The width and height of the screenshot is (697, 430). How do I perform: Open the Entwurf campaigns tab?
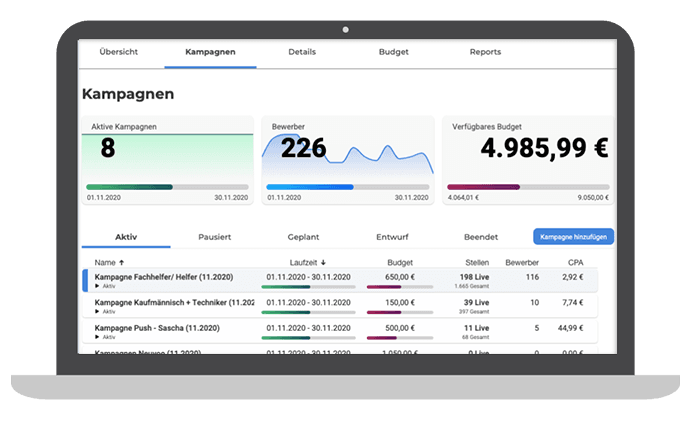[392, 237]
